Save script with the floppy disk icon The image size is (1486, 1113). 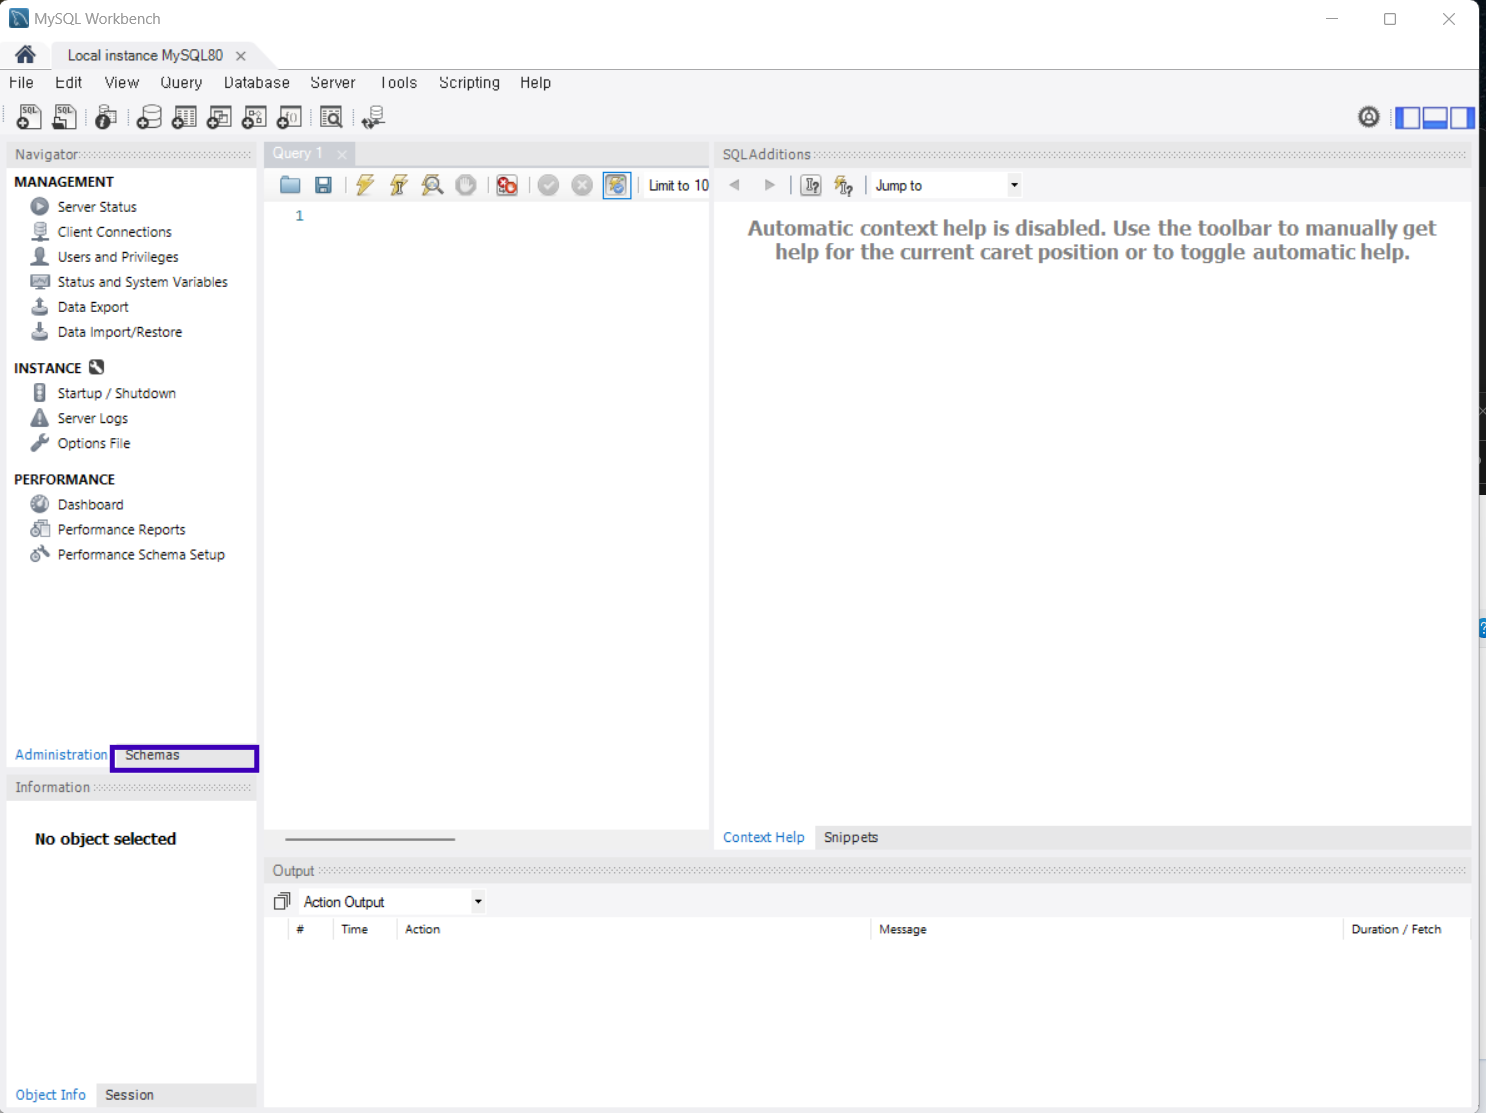323,185
